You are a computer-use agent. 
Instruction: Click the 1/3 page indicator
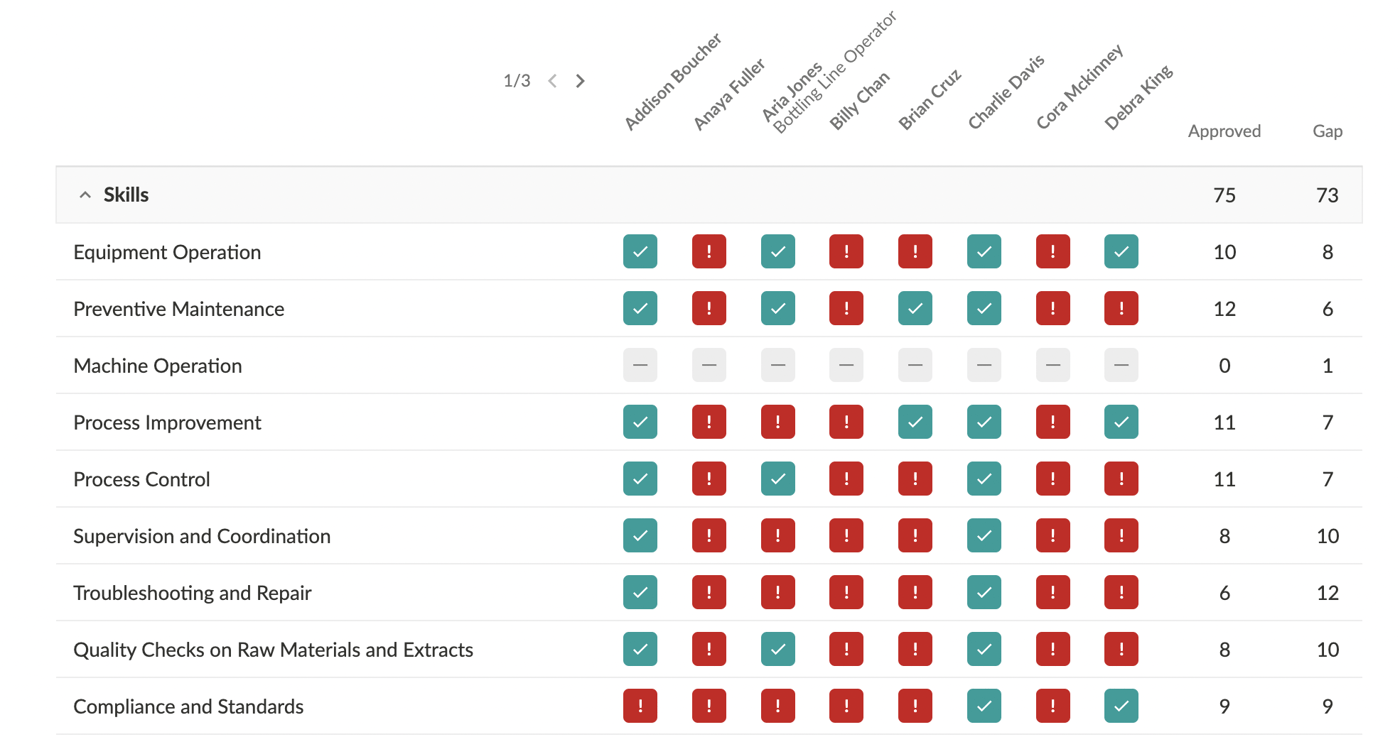(517, 80)
